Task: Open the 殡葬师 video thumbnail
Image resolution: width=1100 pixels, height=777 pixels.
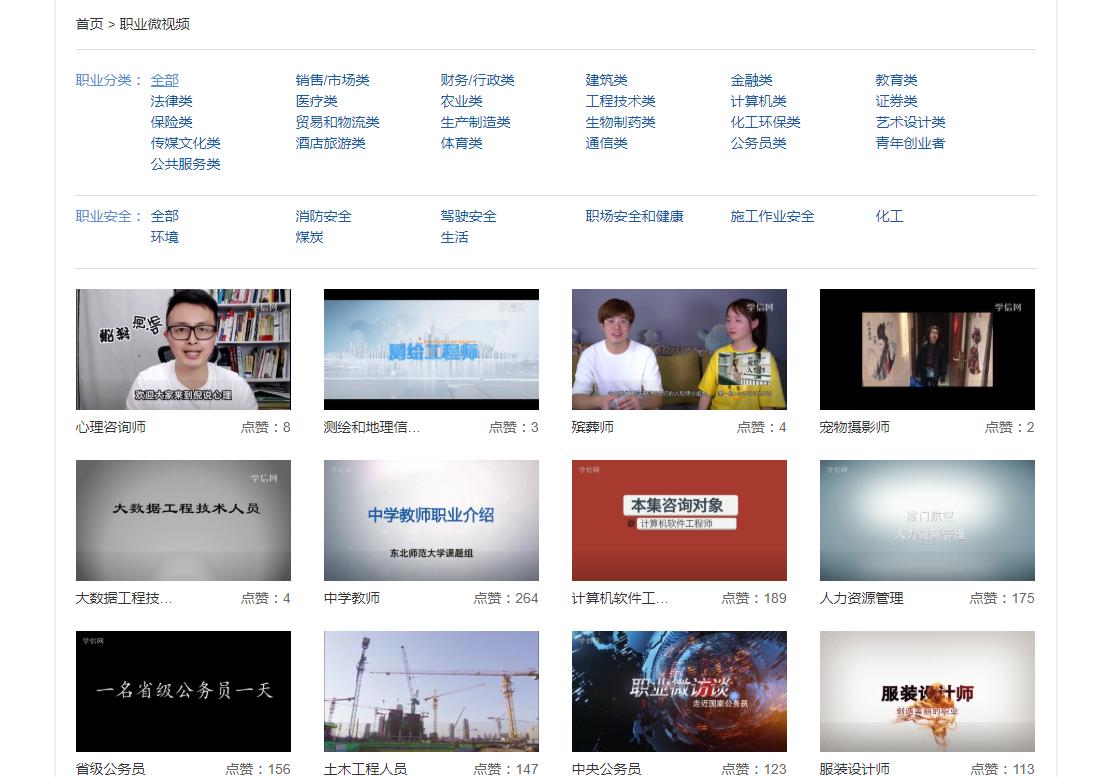Action: [x=679, y=349]
